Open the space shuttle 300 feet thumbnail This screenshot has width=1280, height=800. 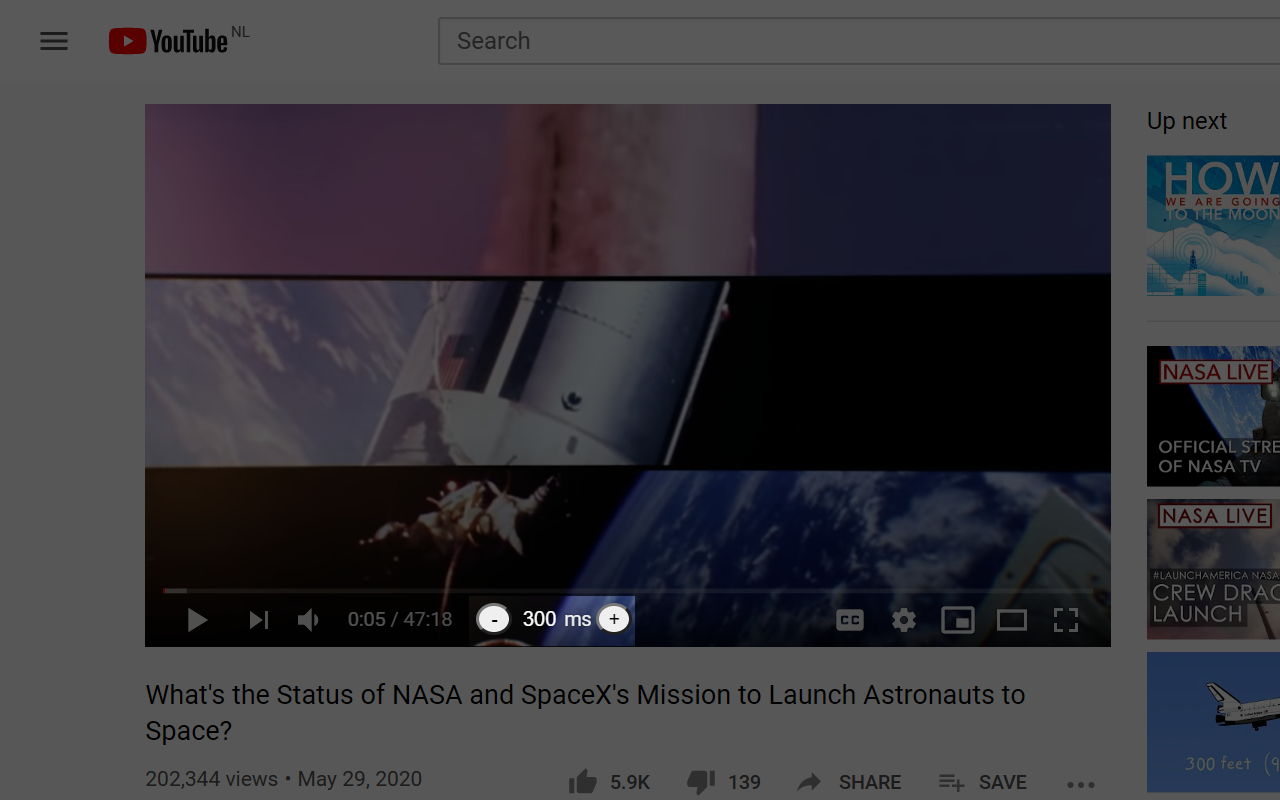pyautogui.click(x=1213, y=722)
